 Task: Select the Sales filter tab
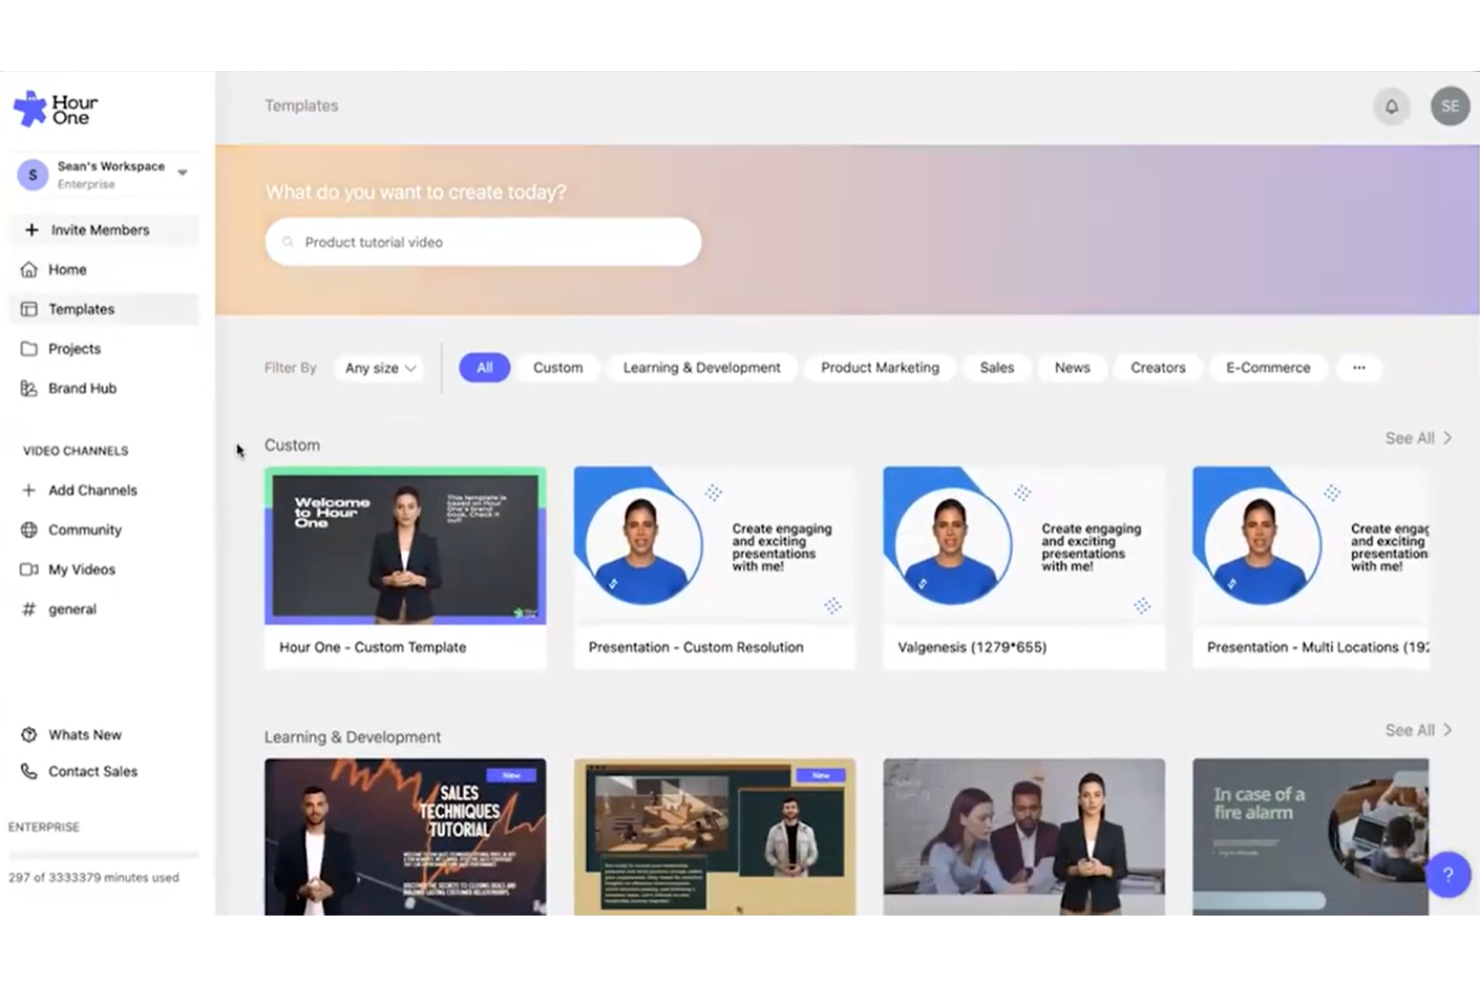click(997, 368)
